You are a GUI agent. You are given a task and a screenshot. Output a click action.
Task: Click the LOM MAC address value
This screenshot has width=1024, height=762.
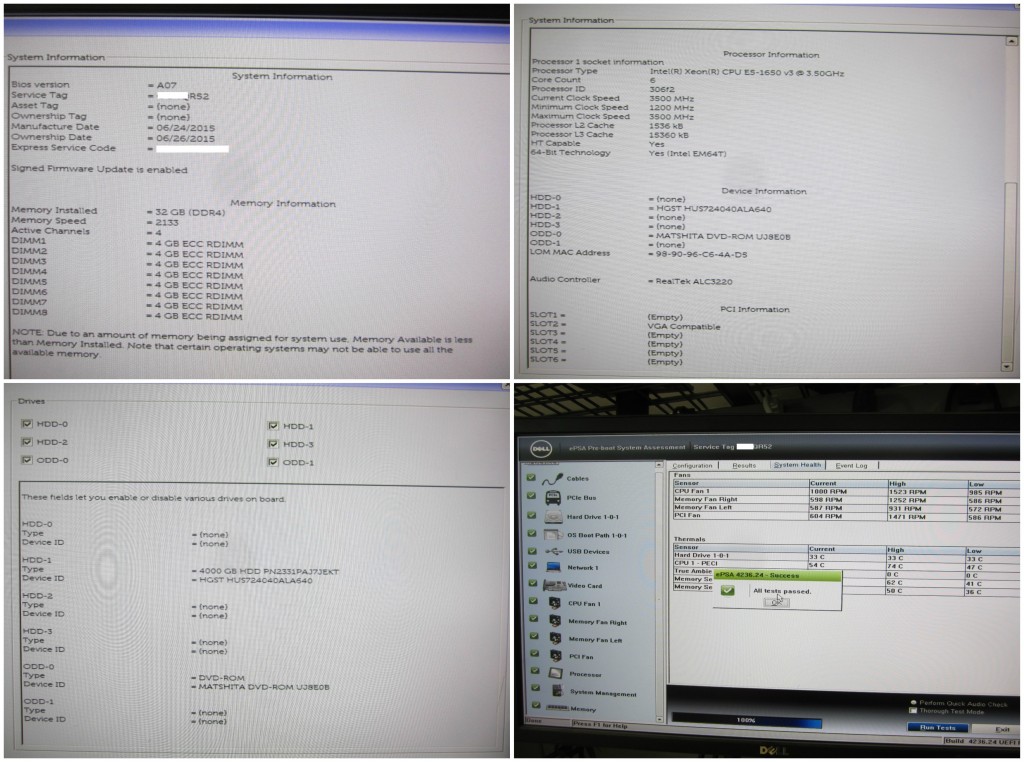coord(701,254)
